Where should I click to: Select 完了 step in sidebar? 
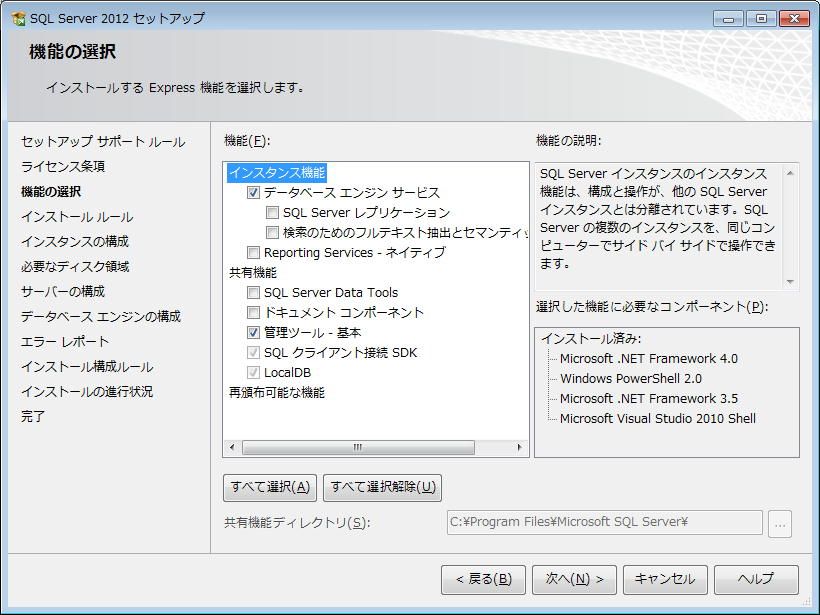(33, 417)
